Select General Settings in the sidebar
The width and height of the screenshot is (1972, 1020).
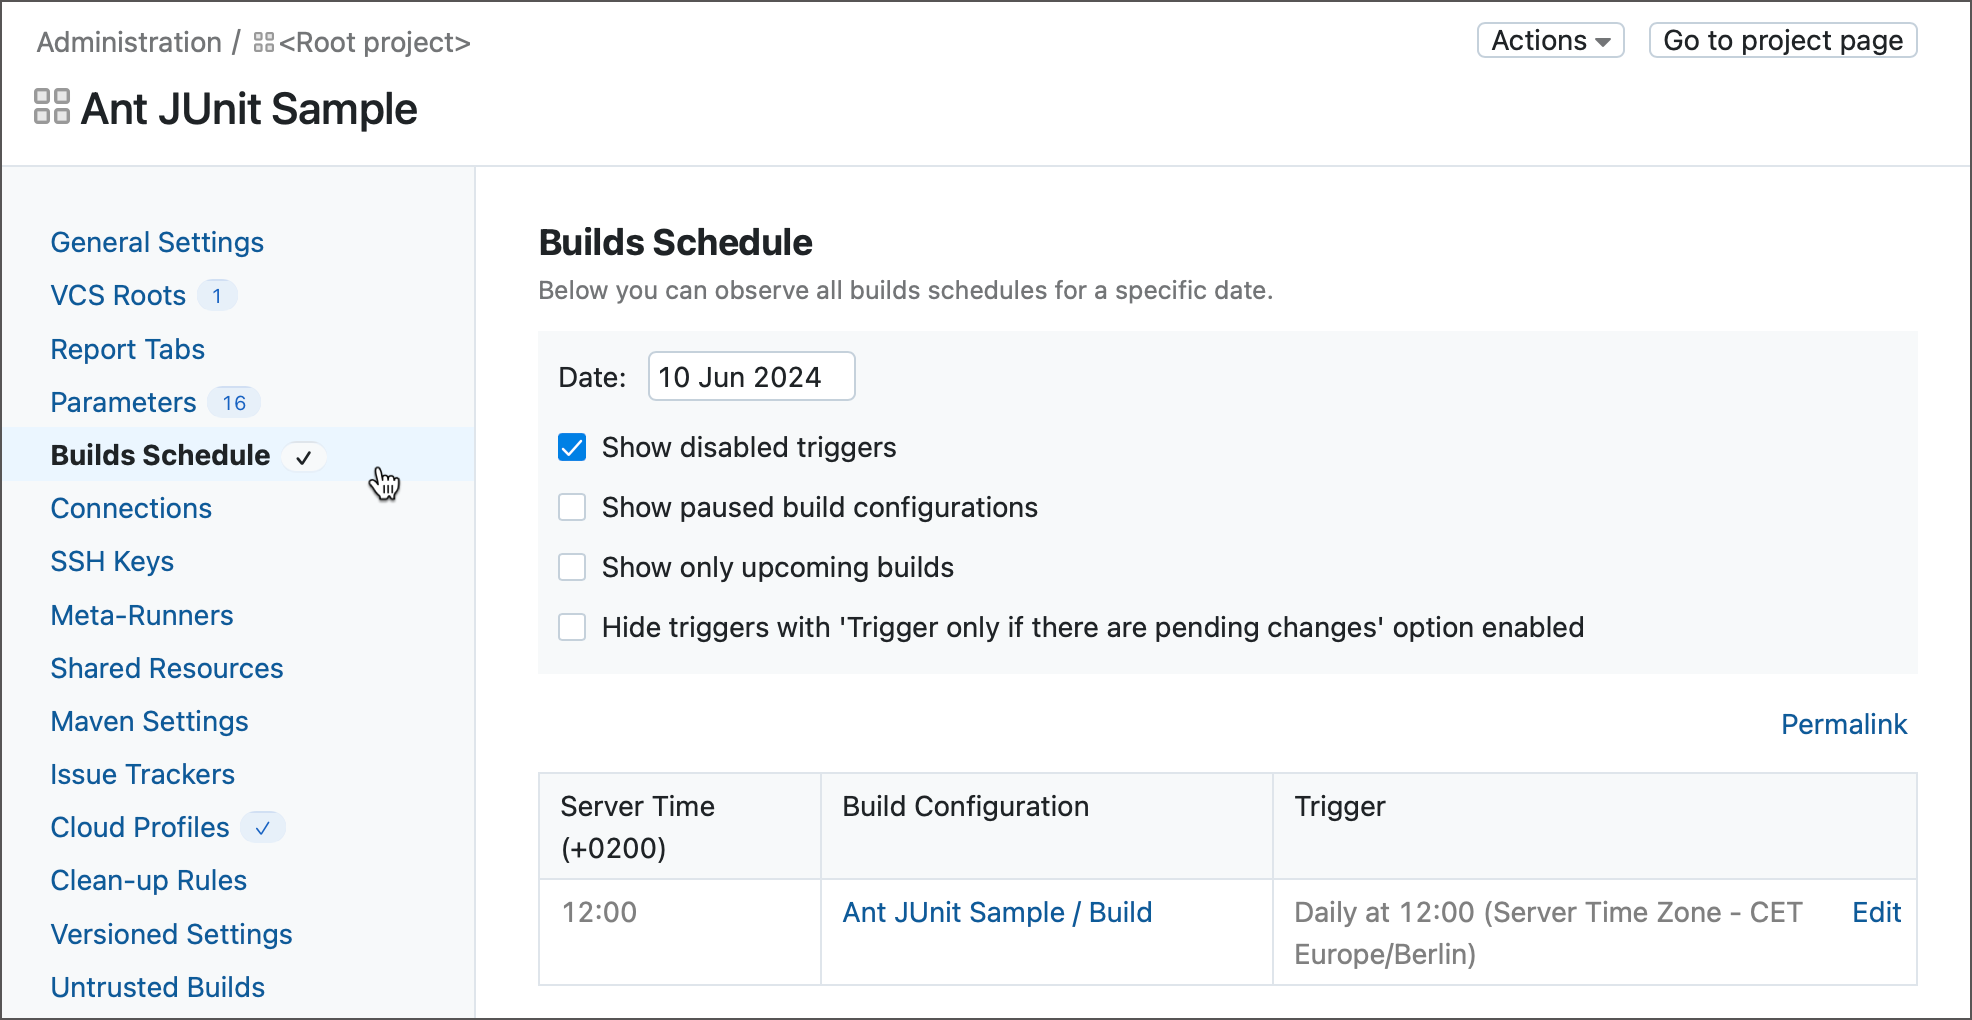(x=156, y=242)
